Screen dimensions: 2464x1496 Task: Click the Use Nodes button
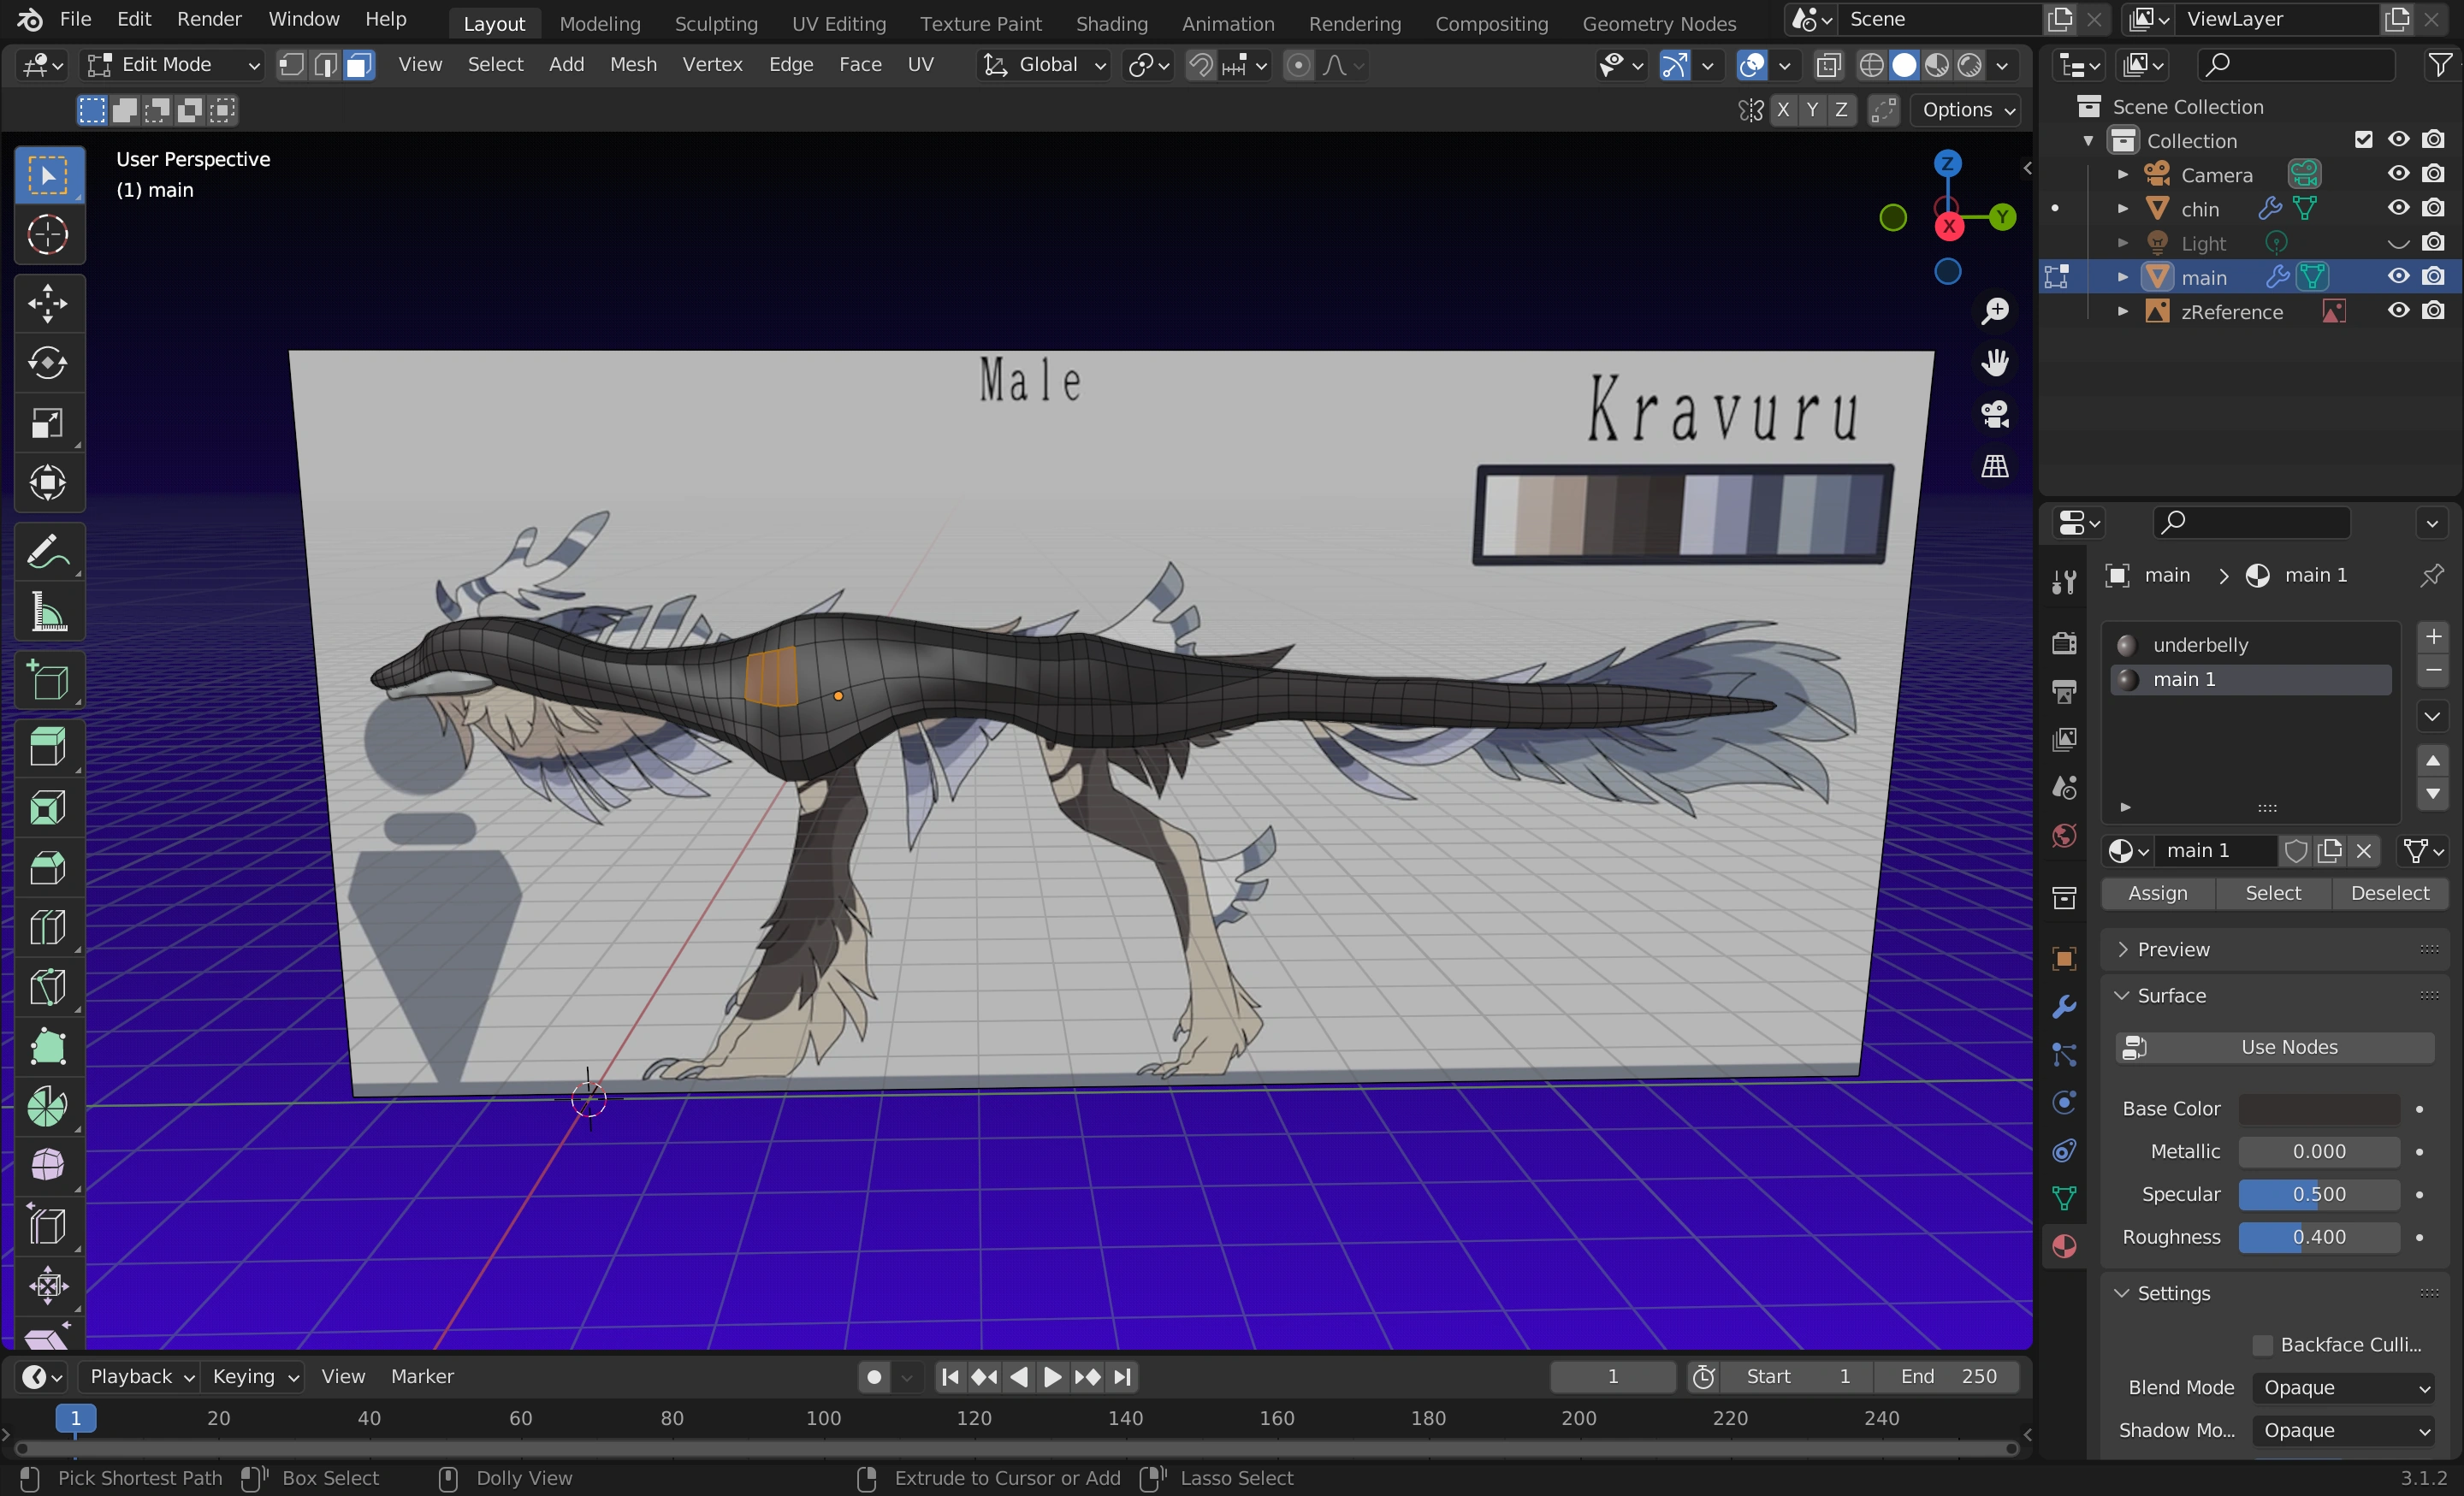click(2288, 1047)
